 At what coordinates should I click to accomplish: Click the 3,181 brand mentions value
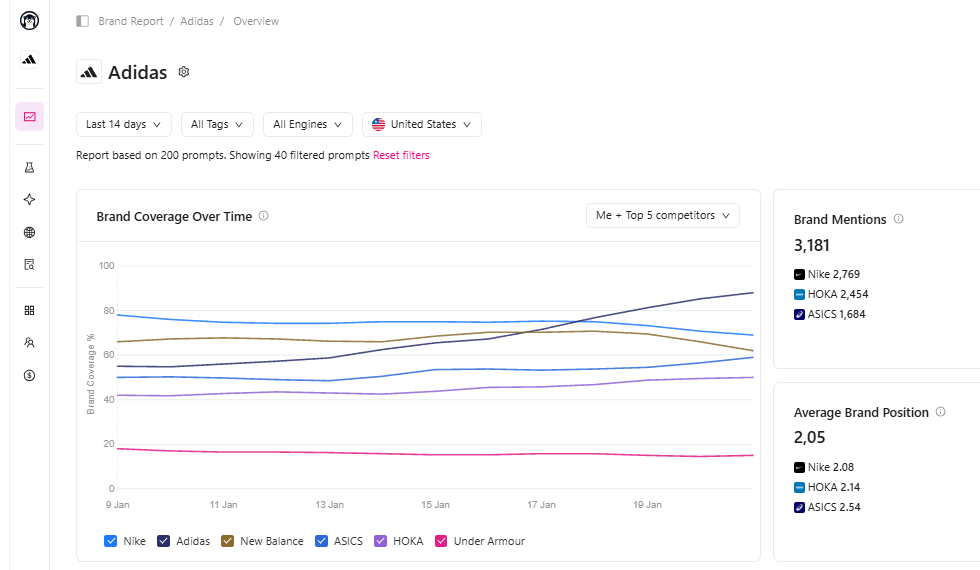[x=812, y=246]
